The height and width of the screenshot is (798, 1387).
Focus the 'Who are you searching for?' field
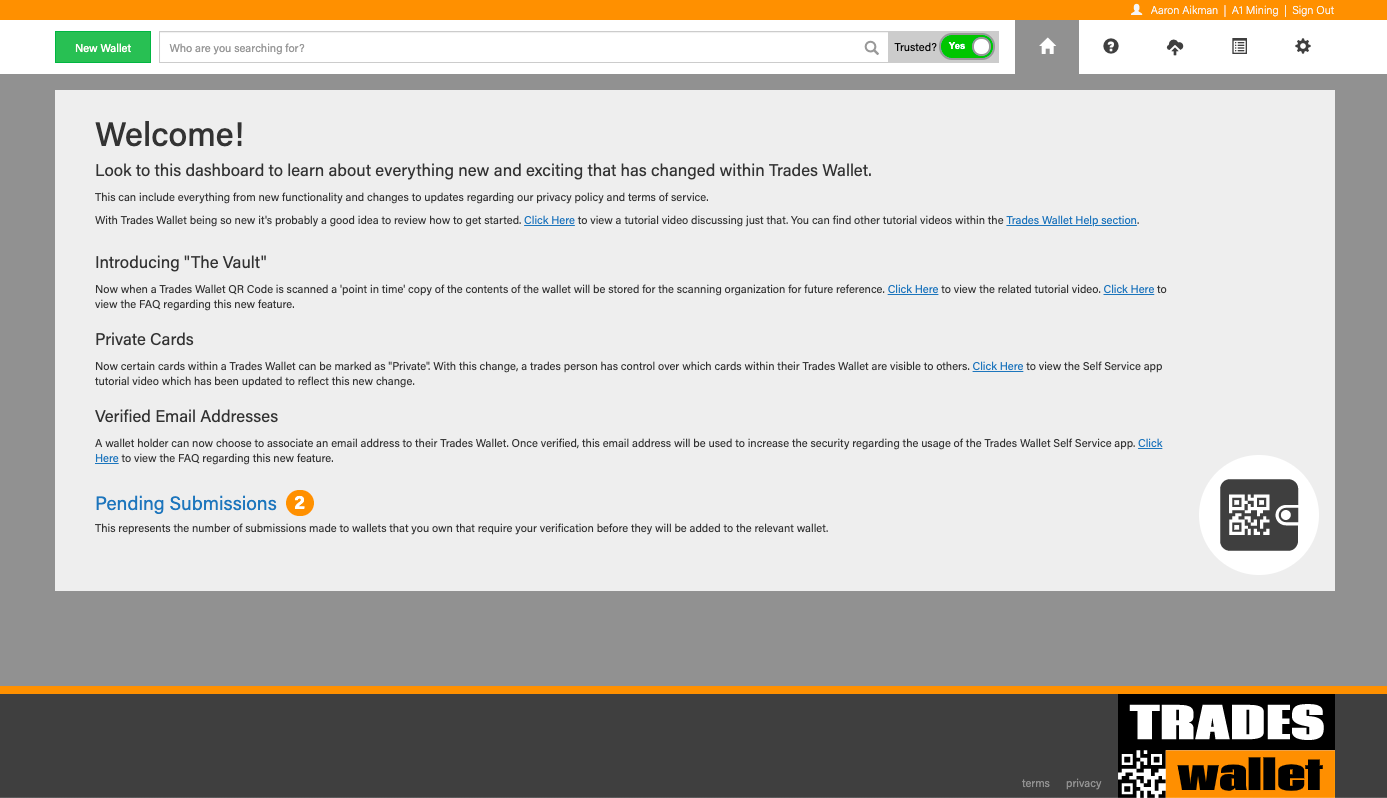pos(523,48)
